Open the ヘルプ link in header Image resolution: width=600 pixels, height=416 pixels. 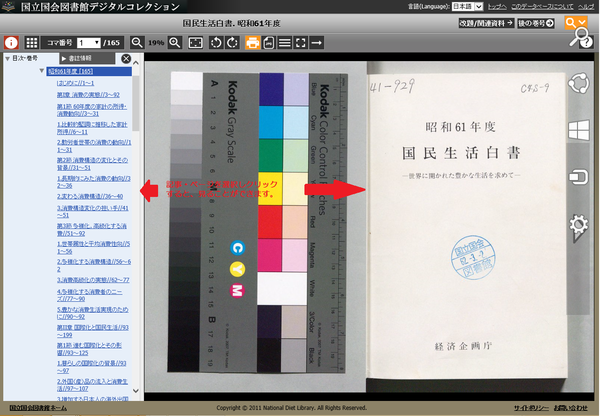pos(586,7)
